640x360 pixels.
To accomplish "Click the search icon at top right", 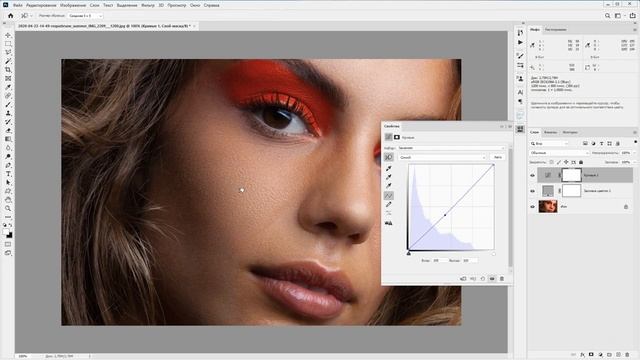I will click(607, 16).
